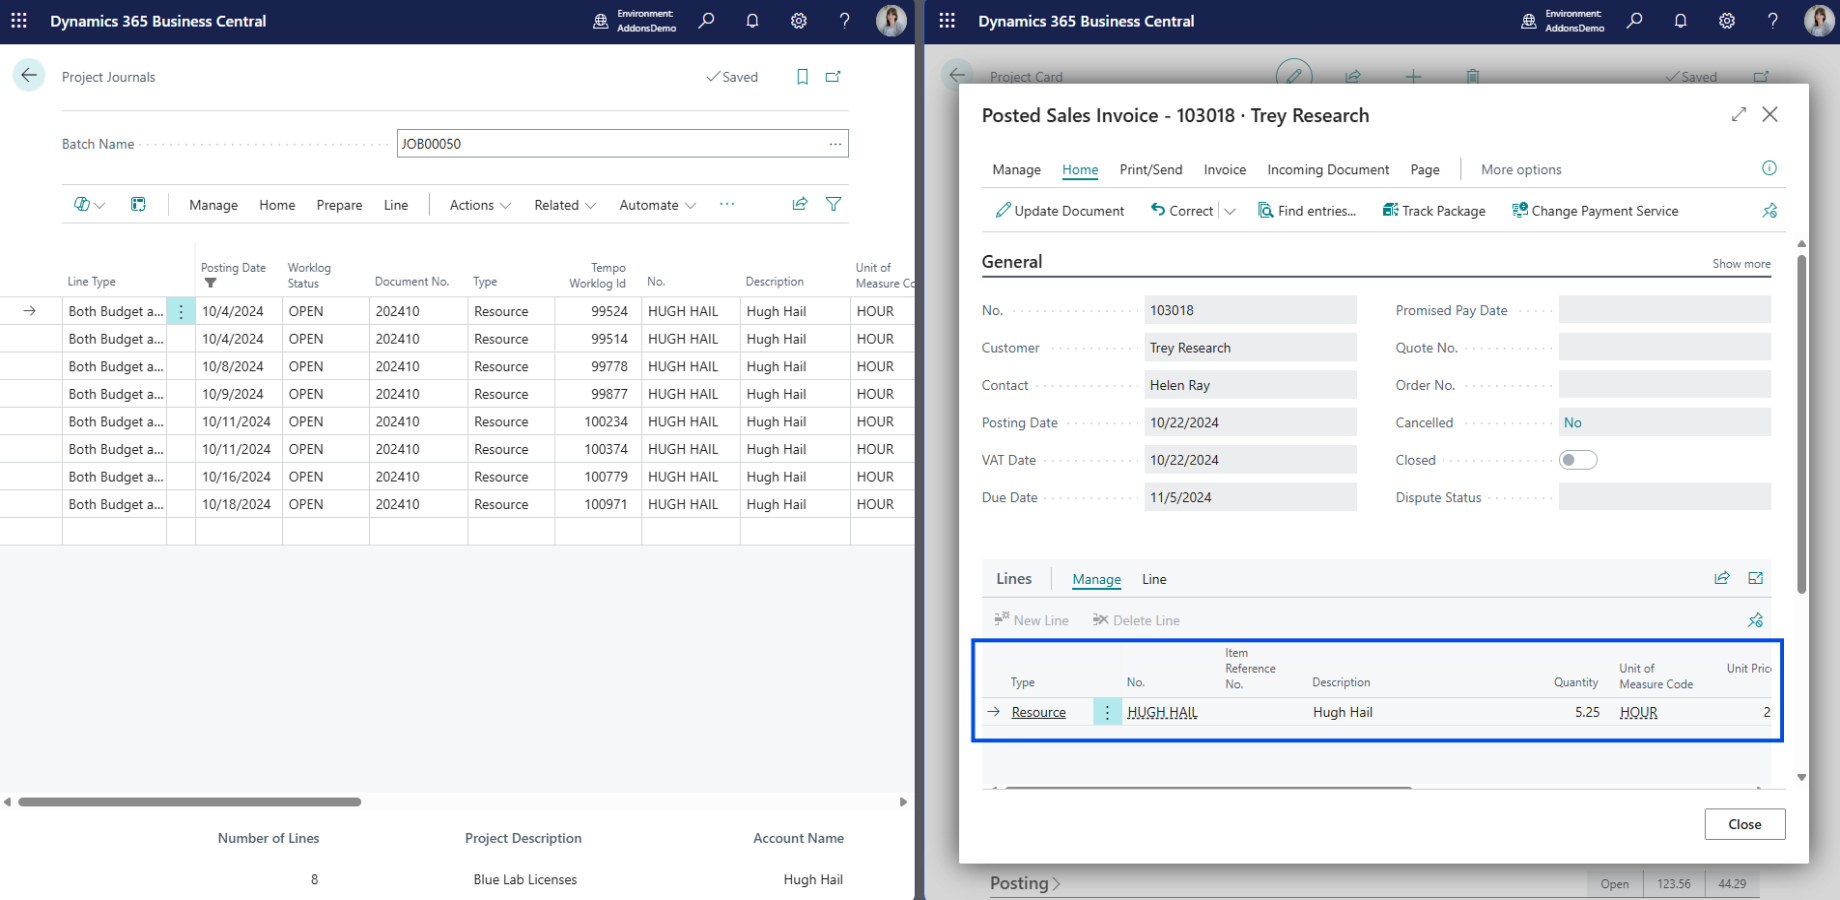The height and width of the screenshot is (900, 1840).
Task: Click Close button in invoice dialog
Action: pos(1744,824)
